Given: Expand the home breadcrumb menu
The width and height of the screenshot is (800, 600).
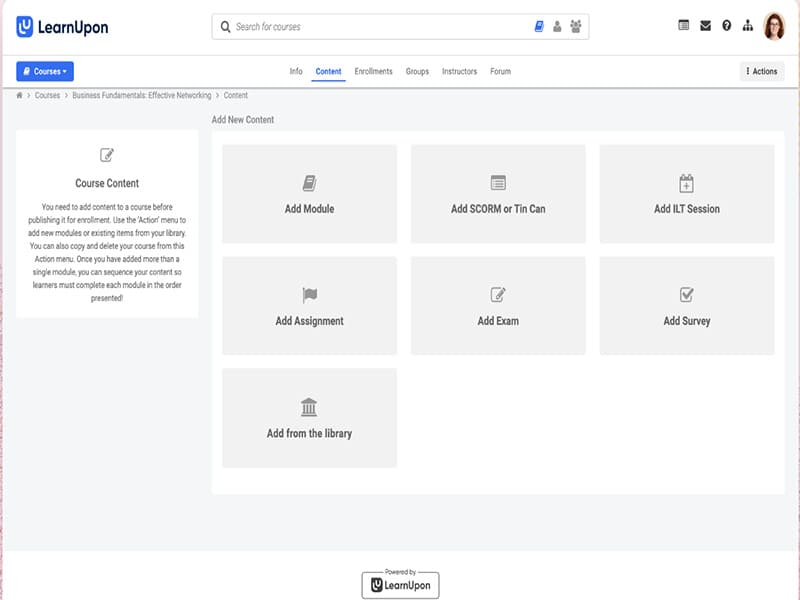Looking at the screenshot, I should [x=19, y=95].
